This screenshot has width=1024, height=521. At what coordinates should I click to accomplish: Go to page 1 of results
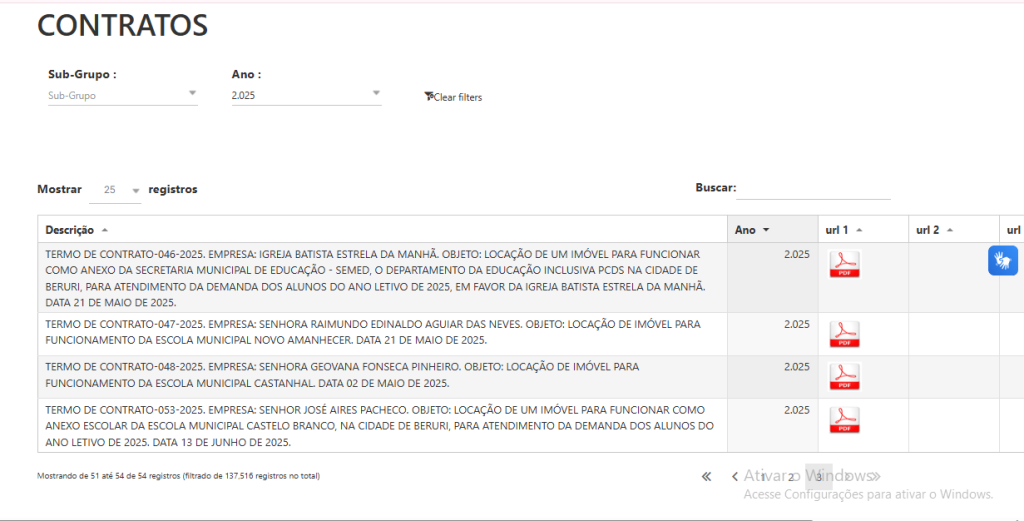click(763, 477)
